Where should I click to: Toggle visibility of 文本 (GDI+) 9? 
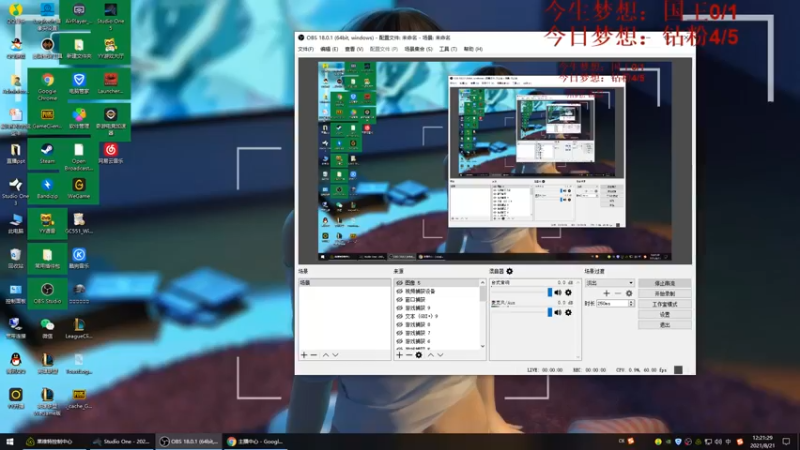point(399,316)
